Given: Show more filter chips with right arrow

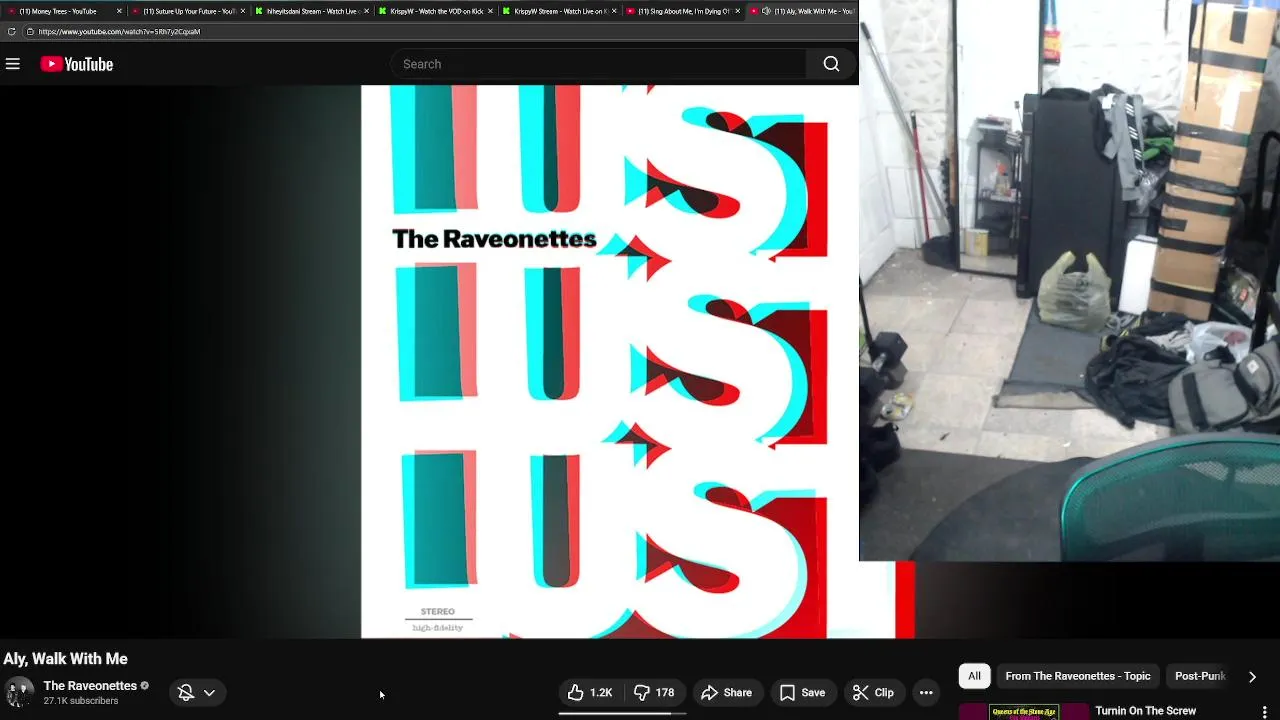Looking at the screenshot, I should [x=1252, y=677].
